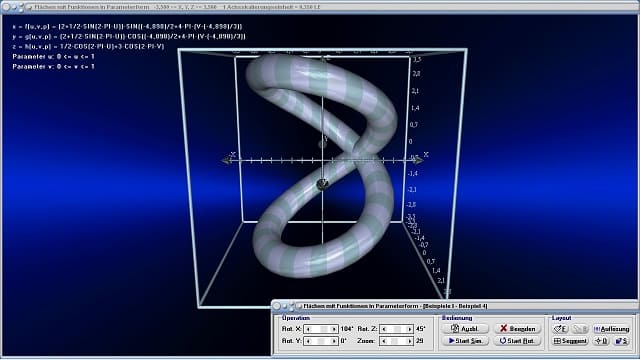
Task: Start the simulation with Start Sim.
Action: [x=465, y=340]
